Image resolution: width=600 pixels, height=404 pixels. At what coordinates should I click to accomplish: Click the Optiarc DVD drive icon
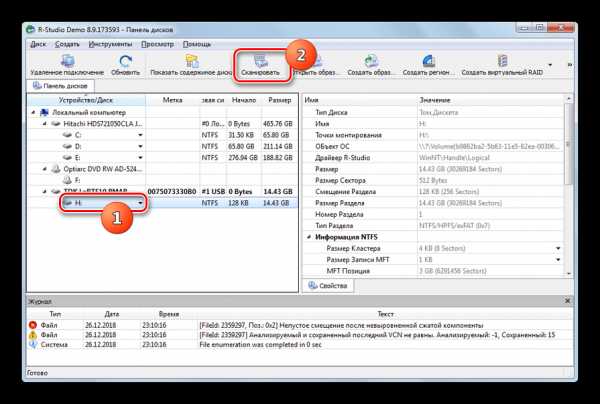[56, 169]
